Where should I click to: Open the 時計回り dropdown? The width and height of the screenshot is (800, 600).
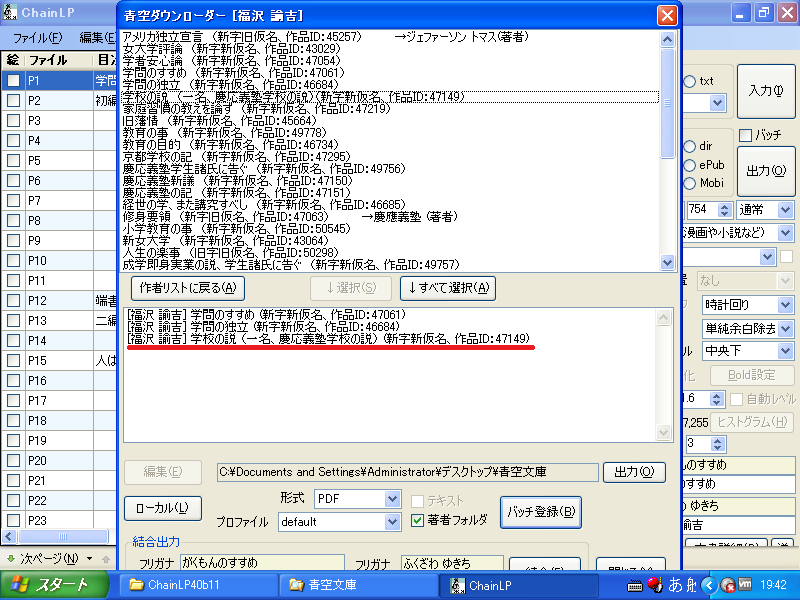point(785,305)
